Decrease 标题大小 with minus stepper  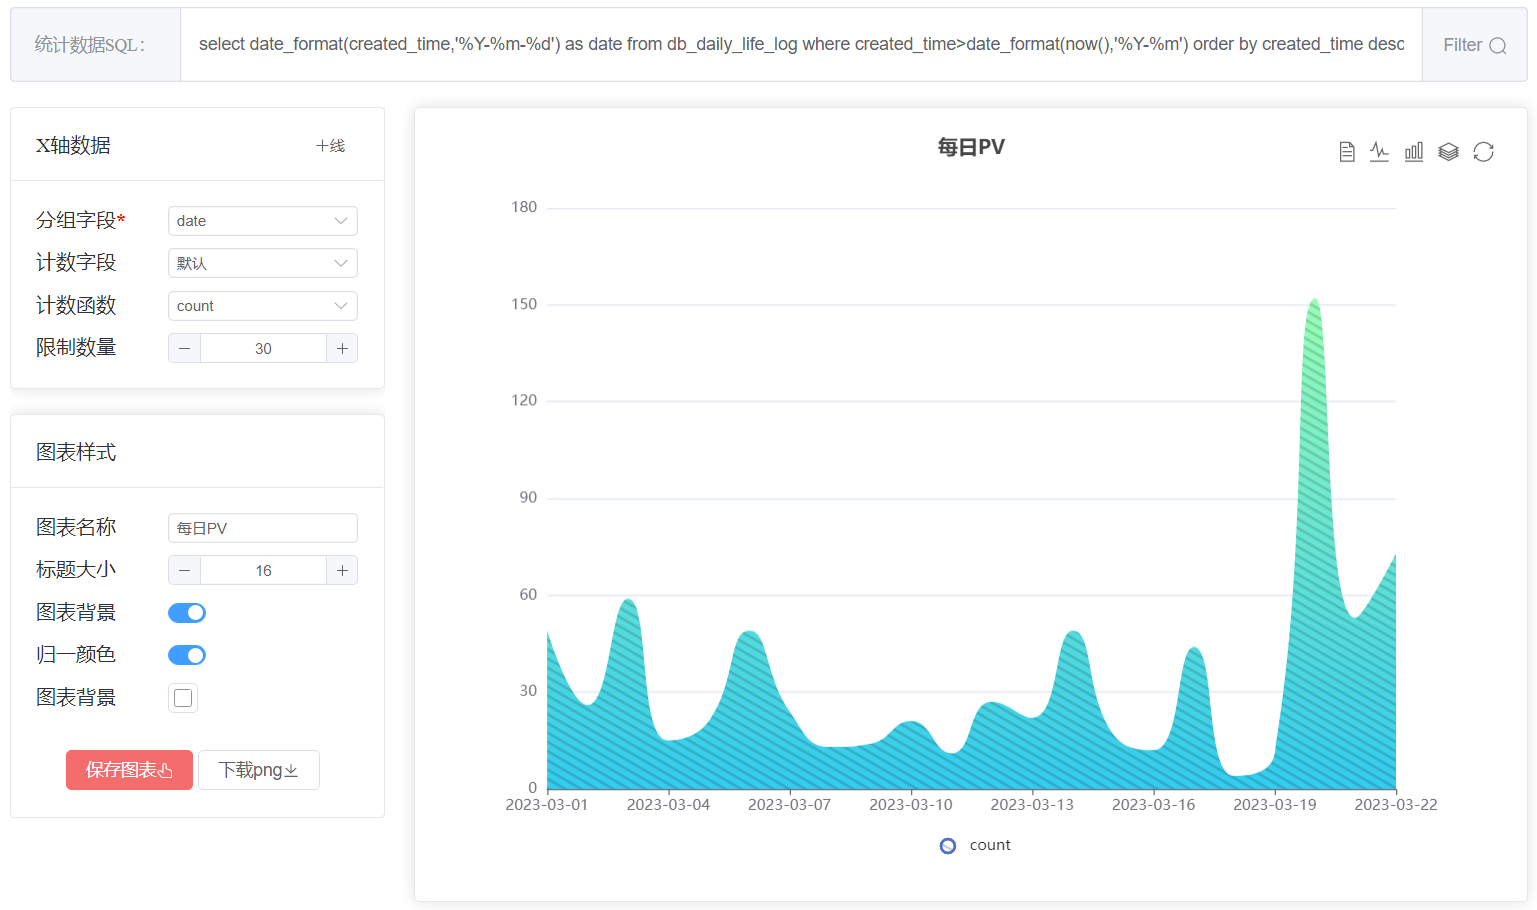tap(184, 570)
